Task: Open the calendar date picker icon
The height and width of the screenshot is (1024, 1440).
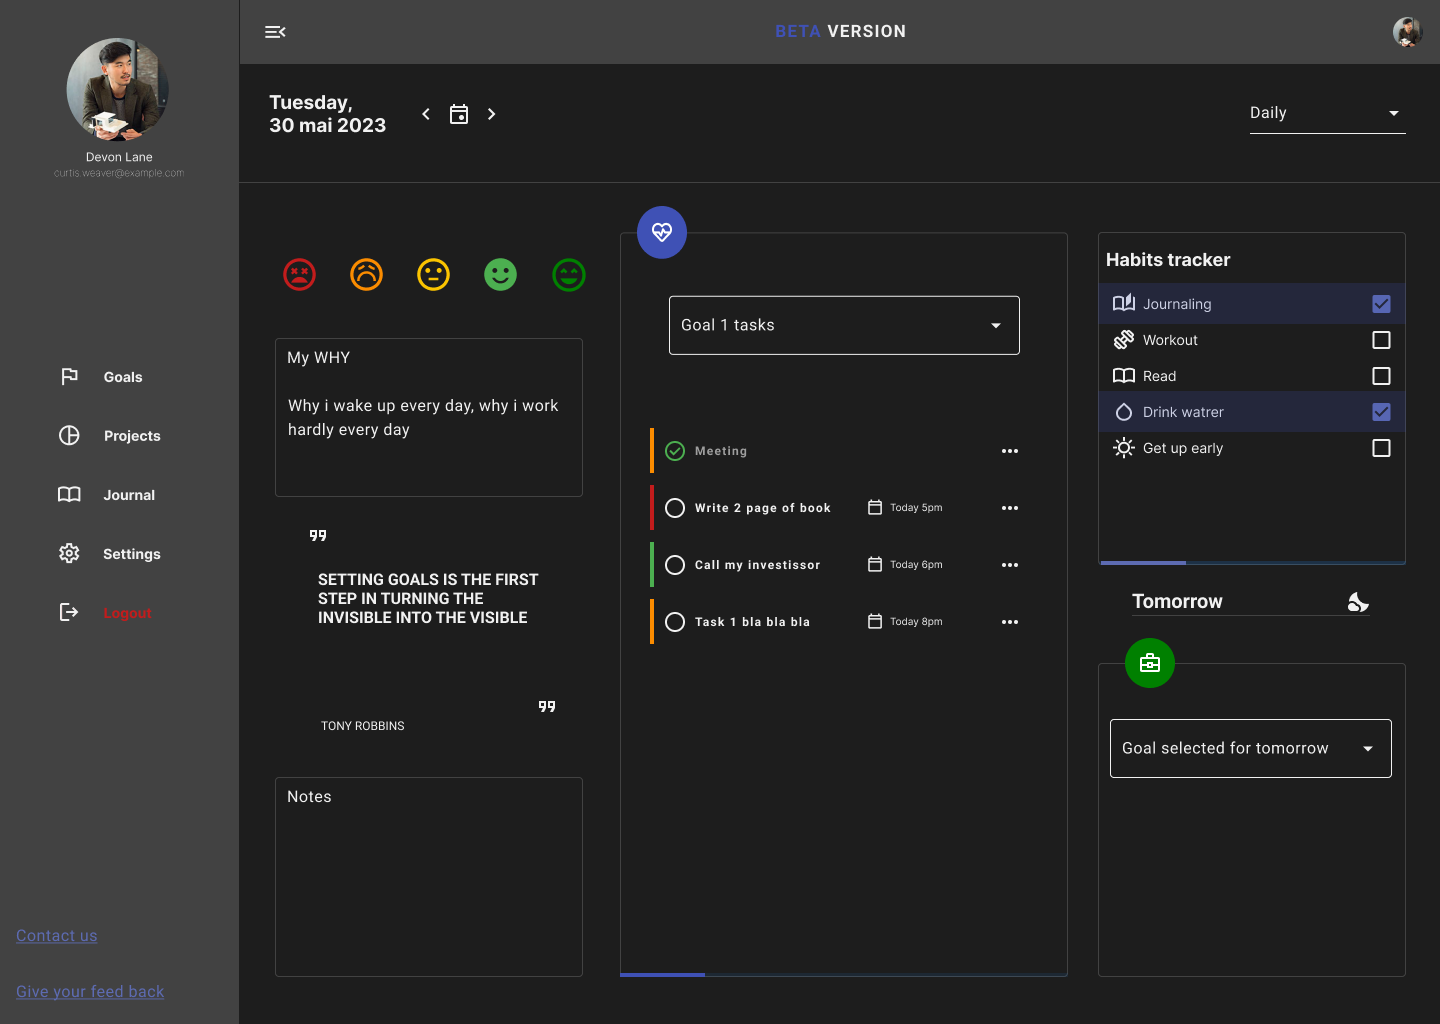Action: click(x=459, y=114)
